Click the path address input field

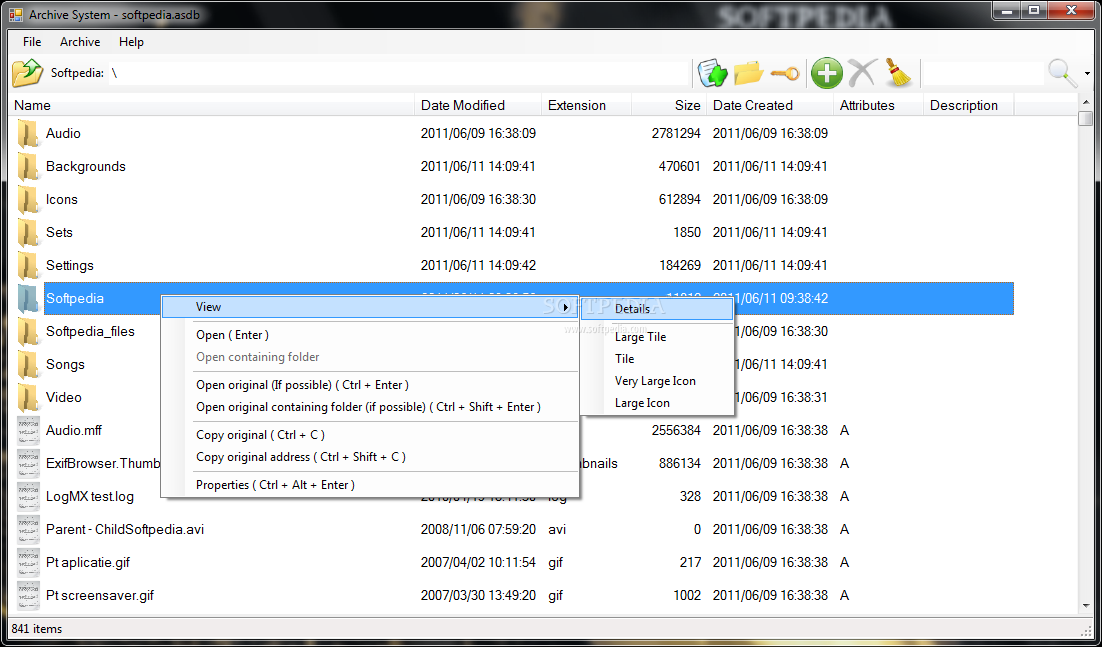tap(398, 73)
